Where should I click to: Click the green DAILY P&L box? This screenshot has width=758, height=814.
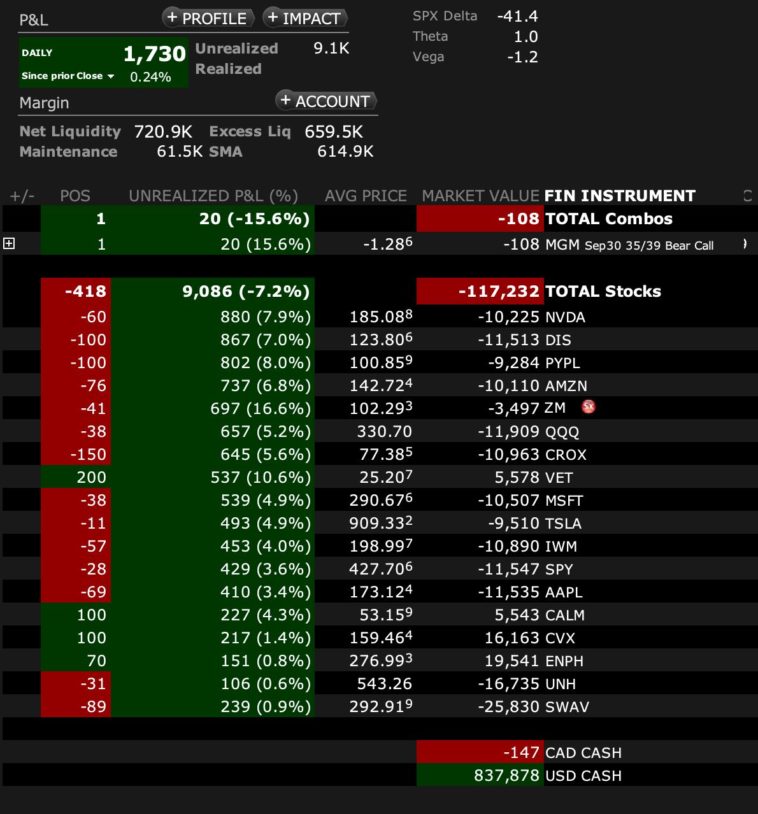[103, 62]
